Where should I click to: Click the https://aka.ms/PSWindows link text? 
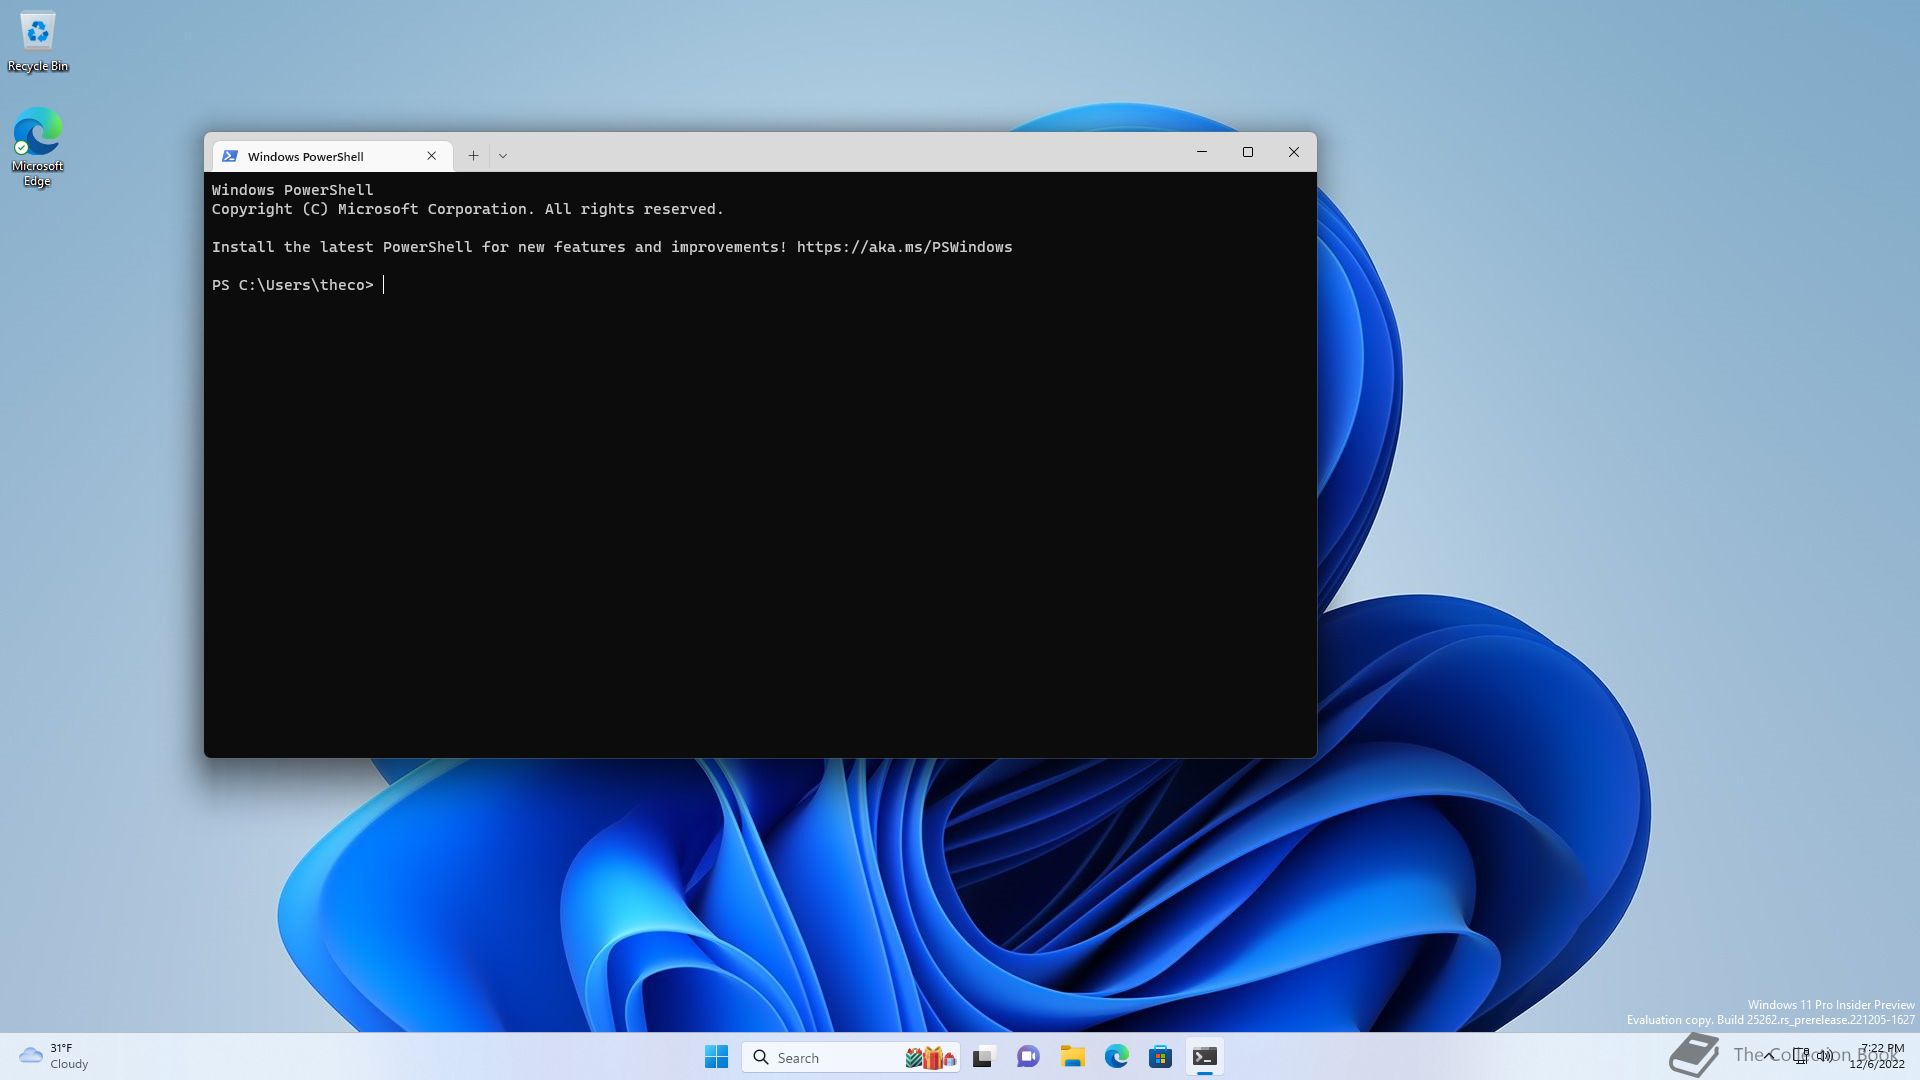coord(904,247)
